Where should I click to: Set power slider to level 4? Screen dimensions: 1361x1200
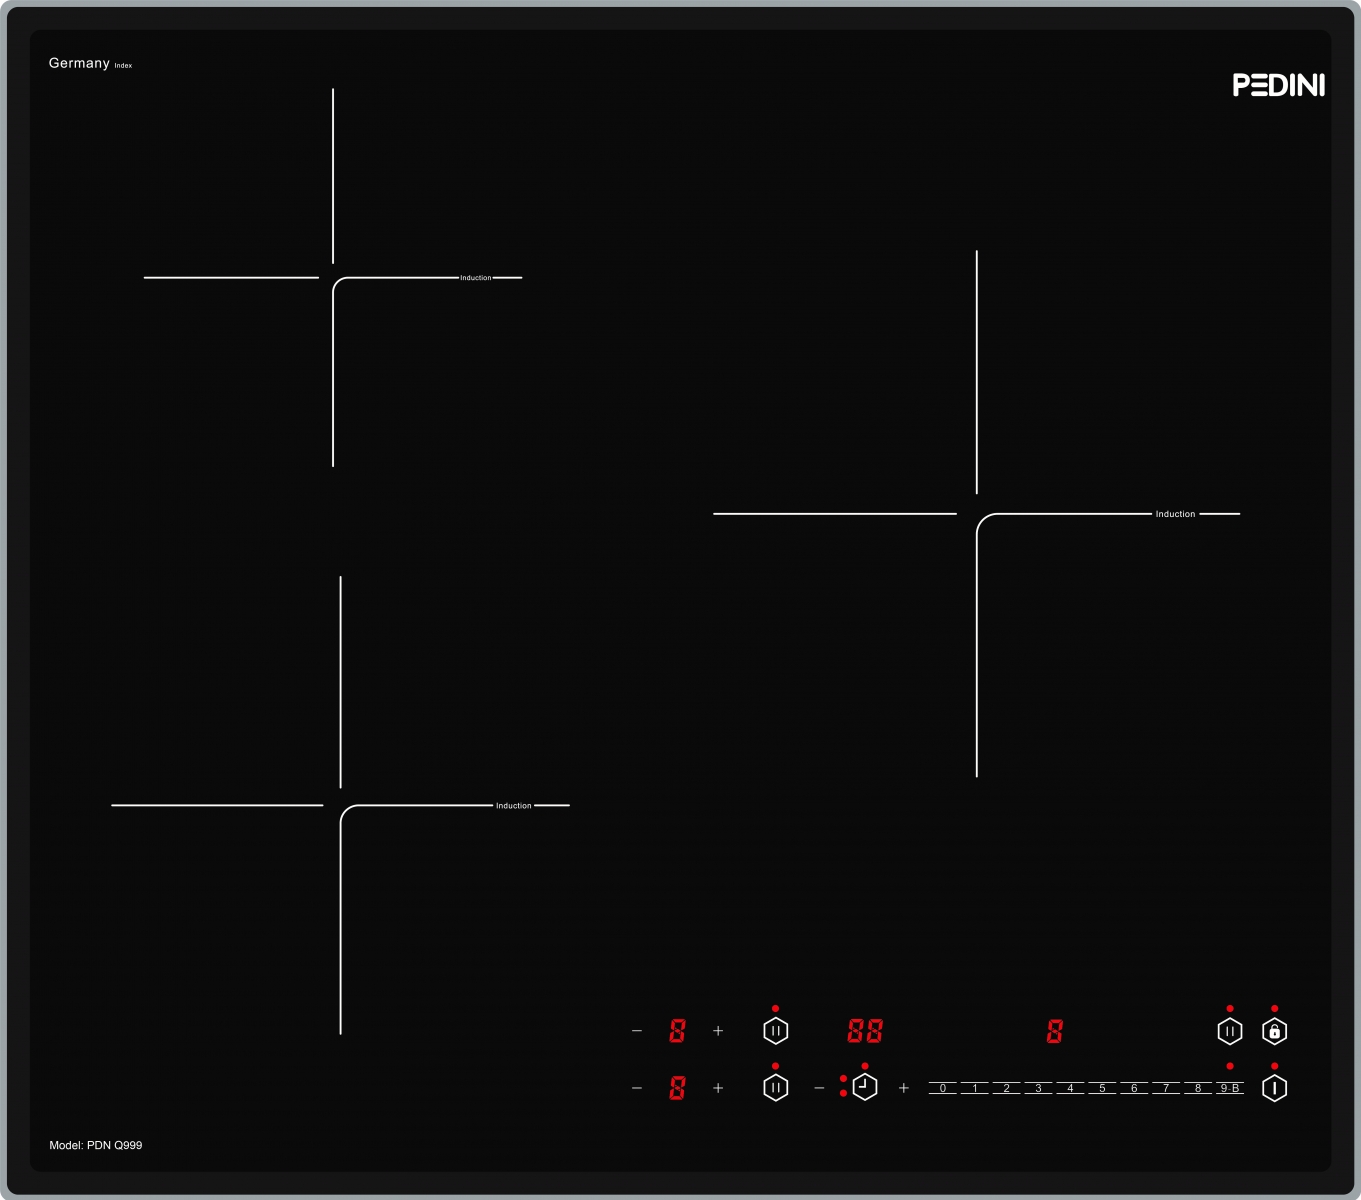point(1071,1088)
